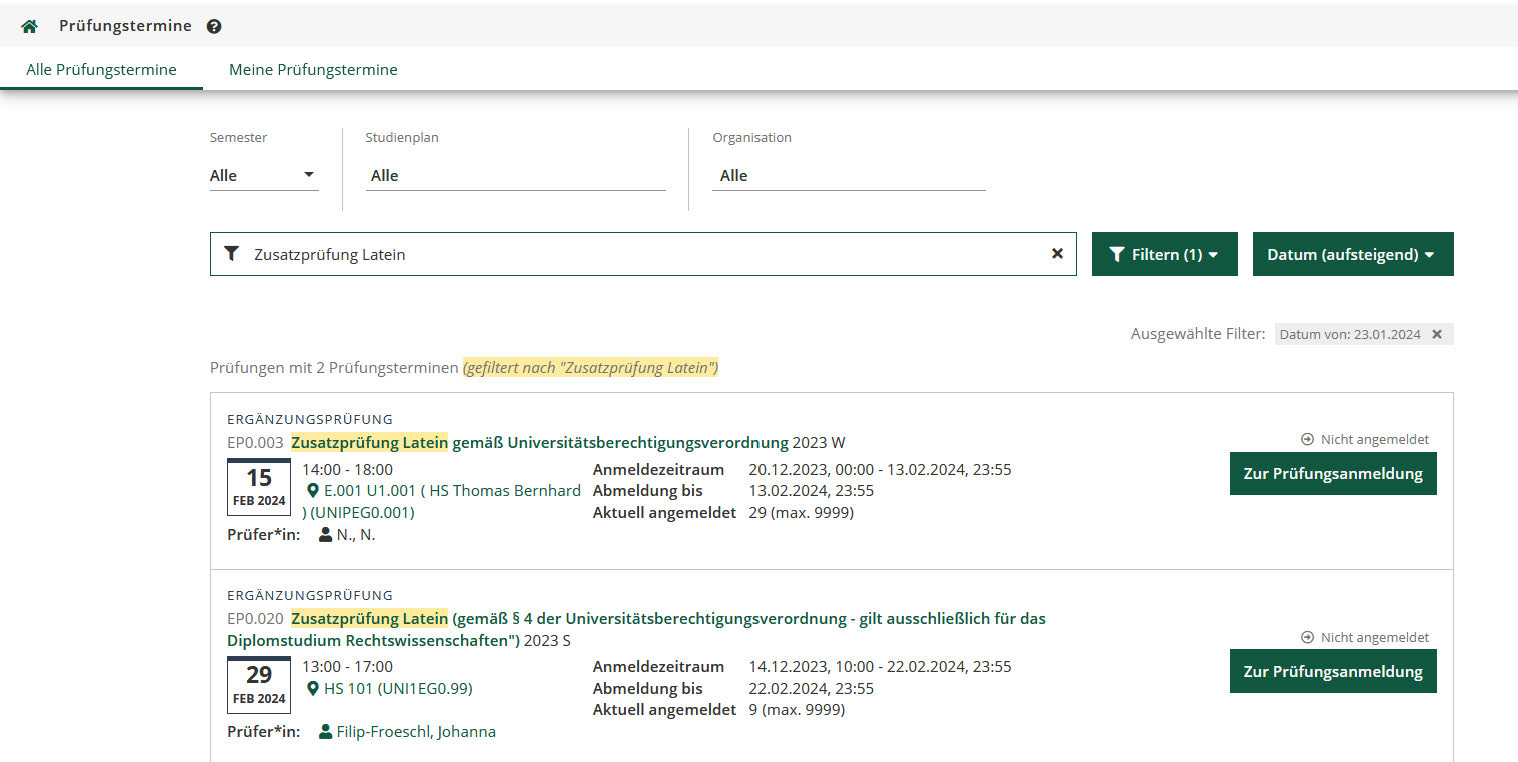Click in the Studienplan input field
The height and width of the screenshot is (762, 1518).
click(x=515, y=176)
